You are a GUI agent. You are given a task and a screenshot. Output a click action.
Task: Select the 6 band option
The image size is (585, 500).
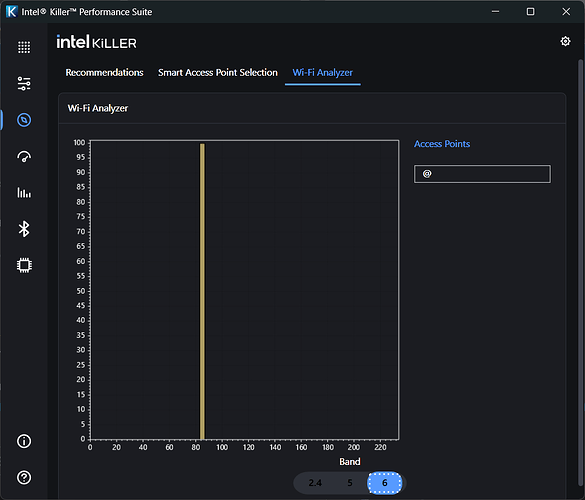click(385, 483)
